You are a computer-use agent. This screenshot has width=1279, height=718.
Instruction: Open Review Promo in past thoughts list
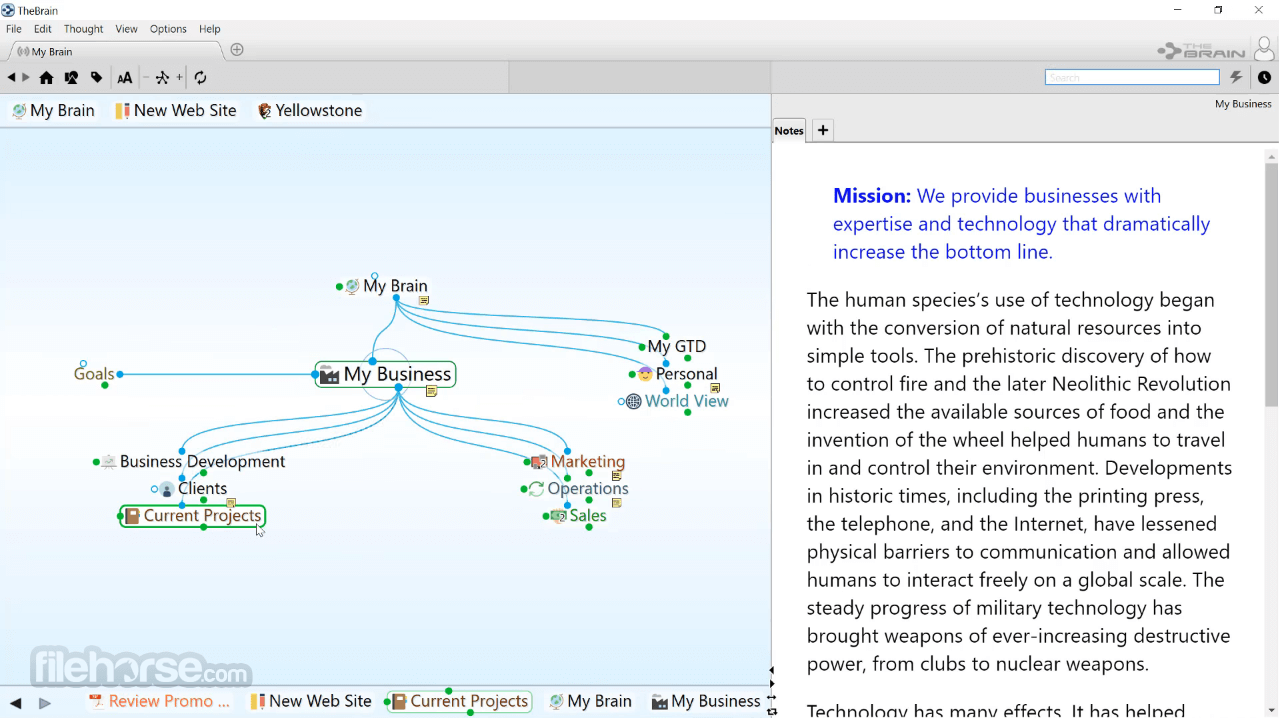coord(160,702)
